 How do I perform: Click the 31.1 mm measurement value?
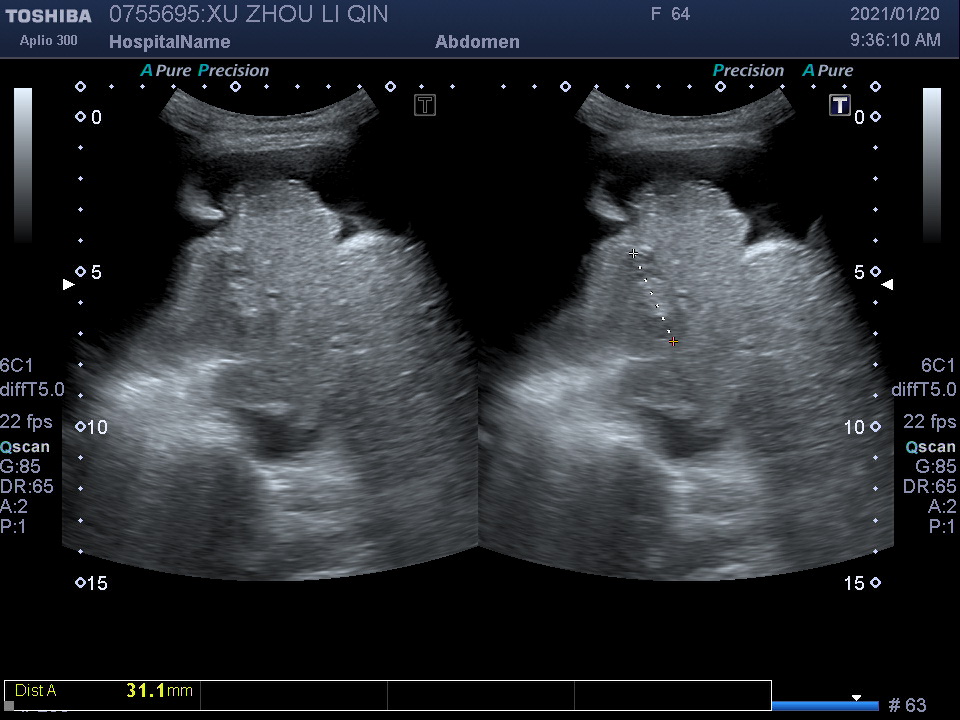pos(159,691)
